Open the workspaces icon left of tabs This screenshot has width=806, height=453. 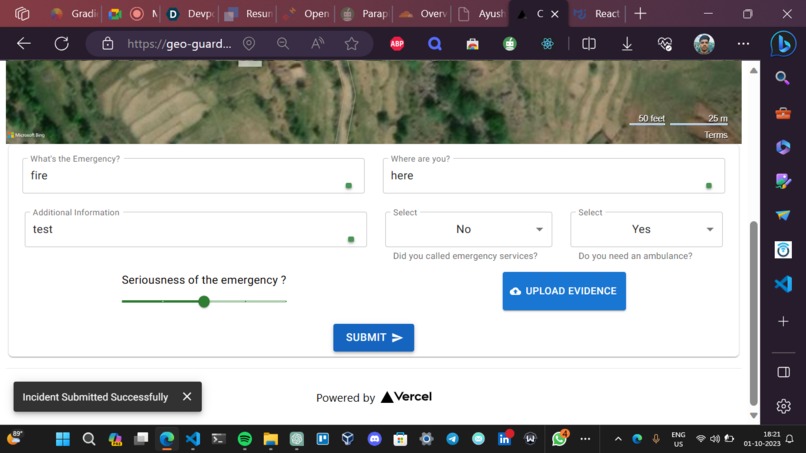[22, 14]
